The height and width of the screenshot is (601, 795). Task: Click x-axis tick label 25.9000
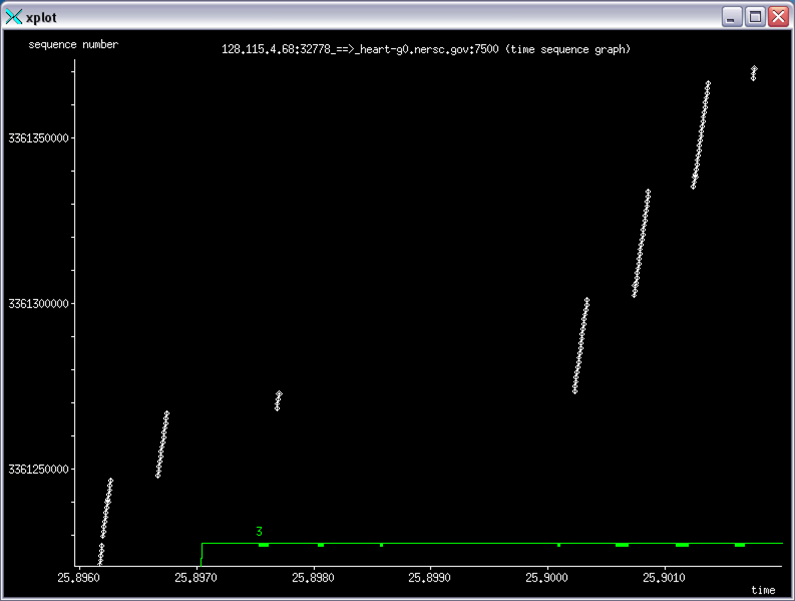(x=547, y=578)
